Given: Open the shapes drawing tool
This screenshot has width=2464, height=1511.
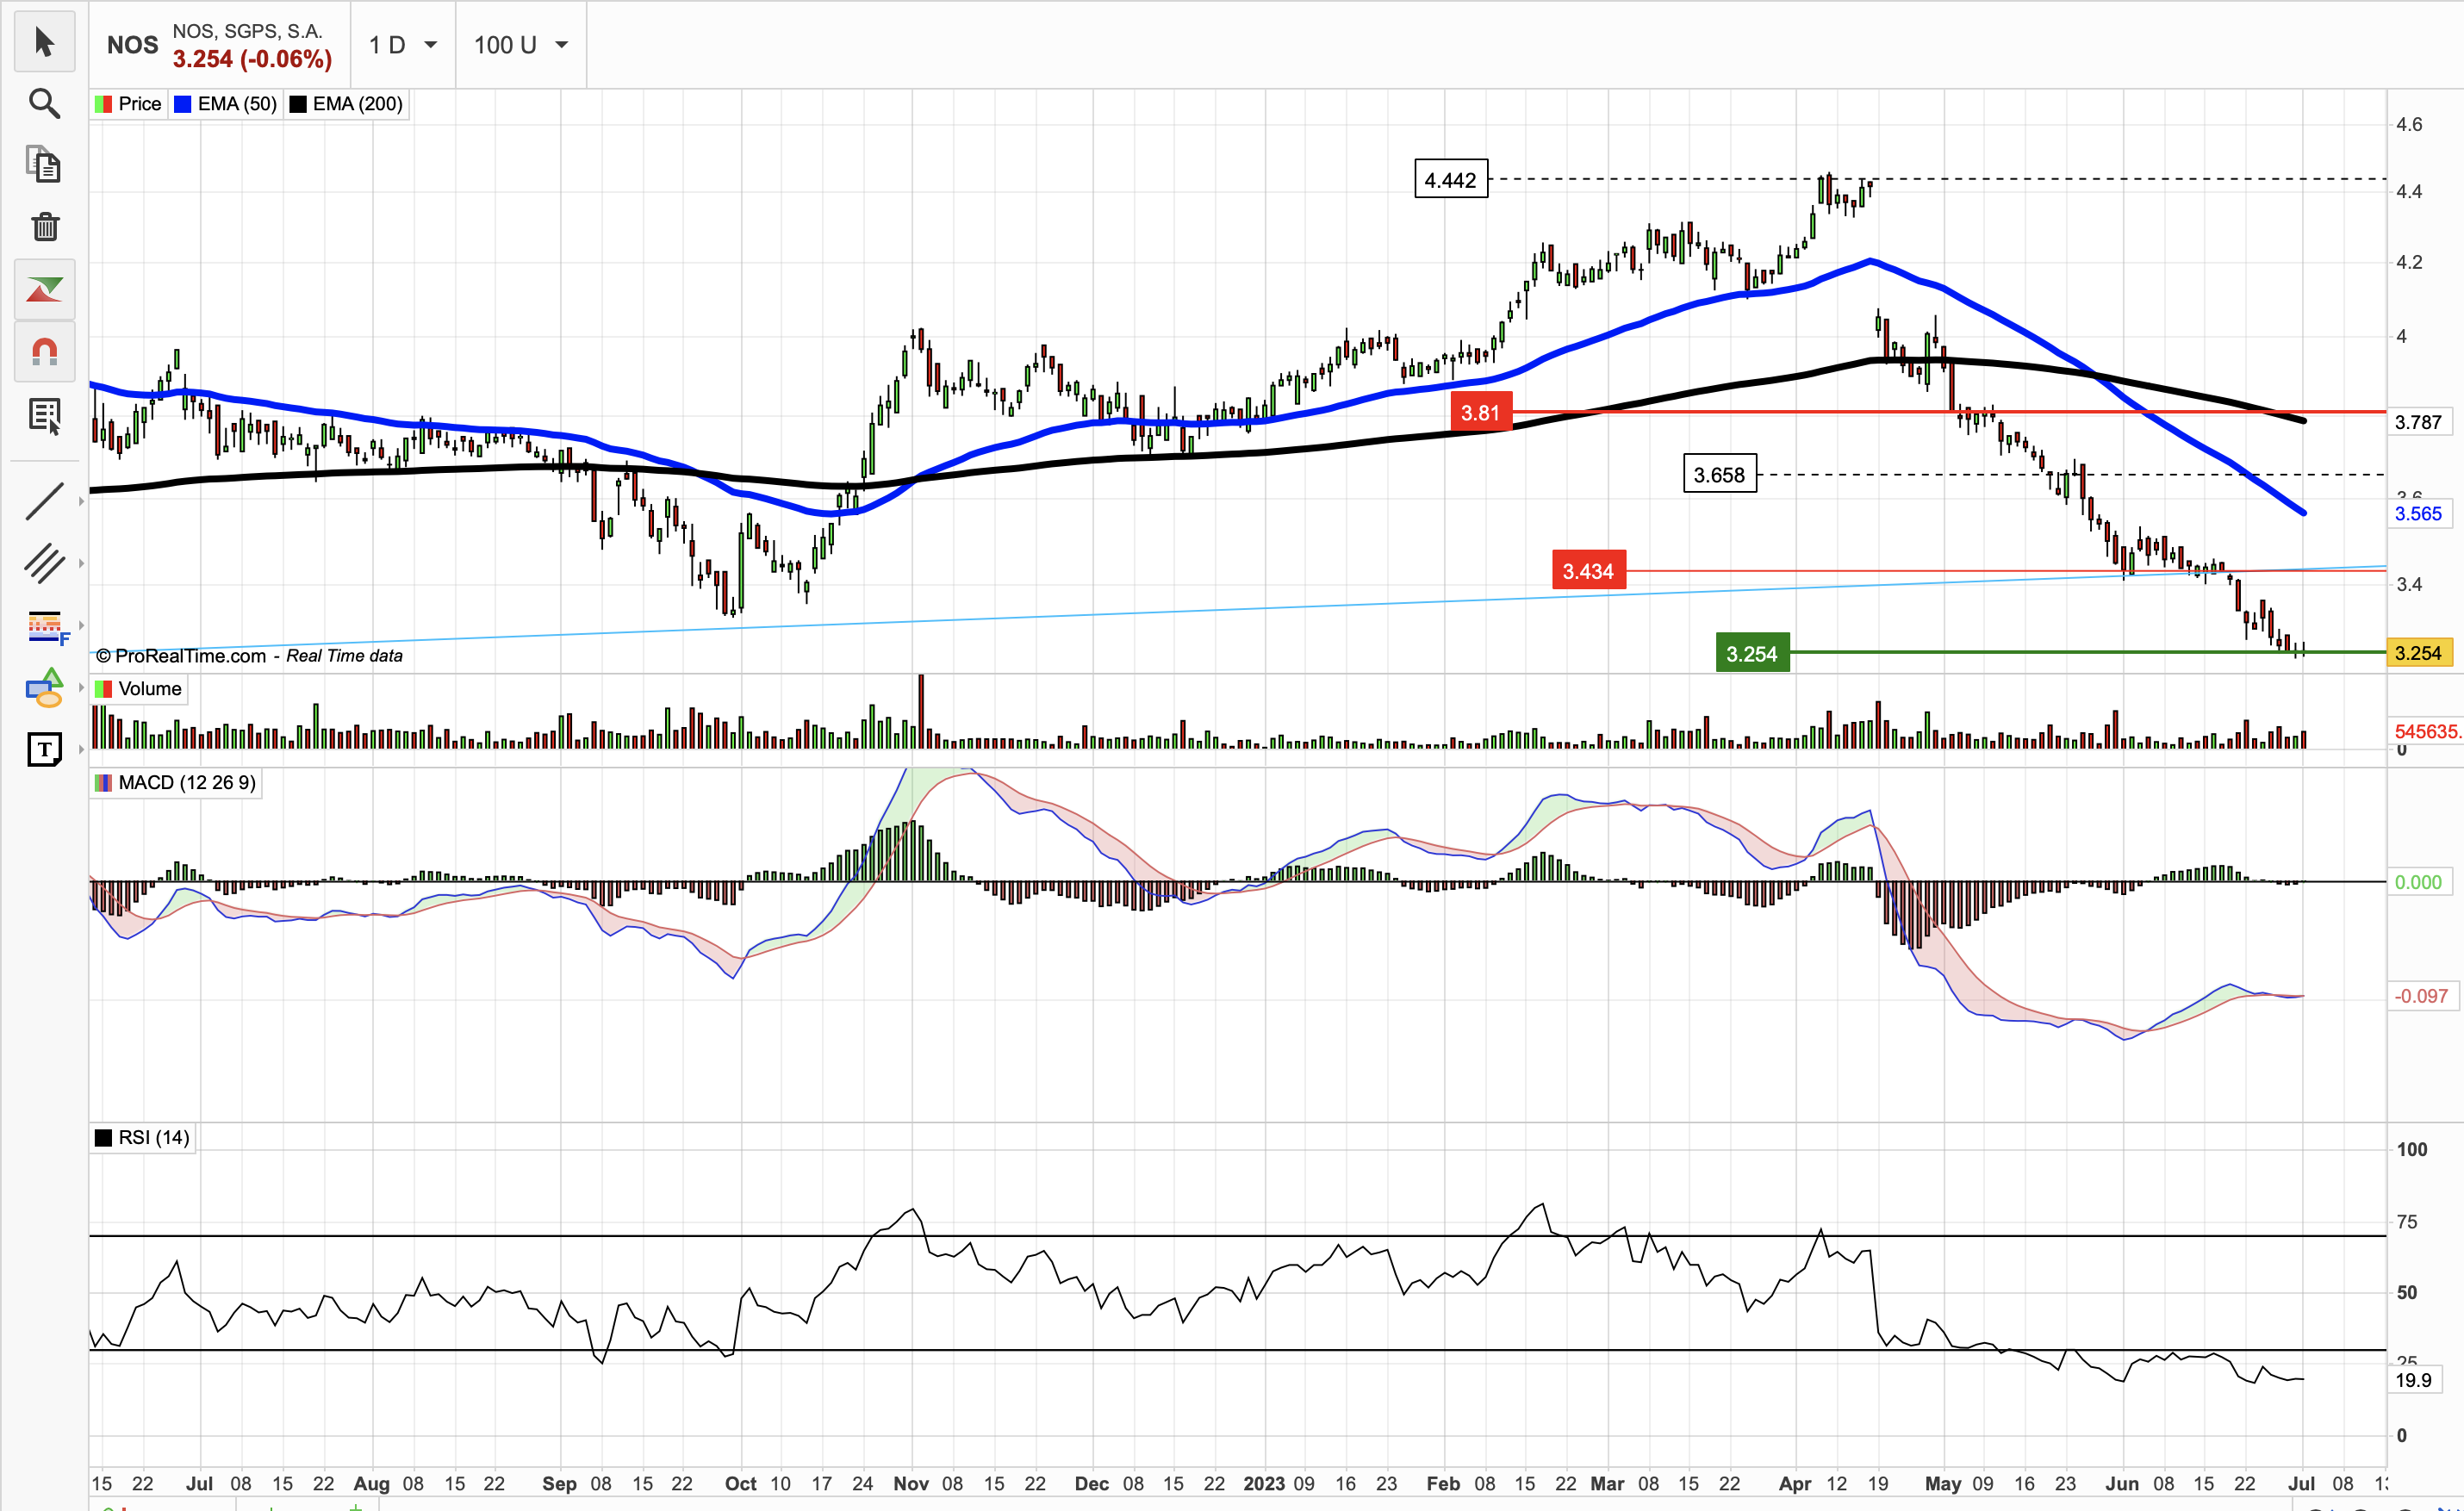Looking at the screenshot, I should pos(44,688).
